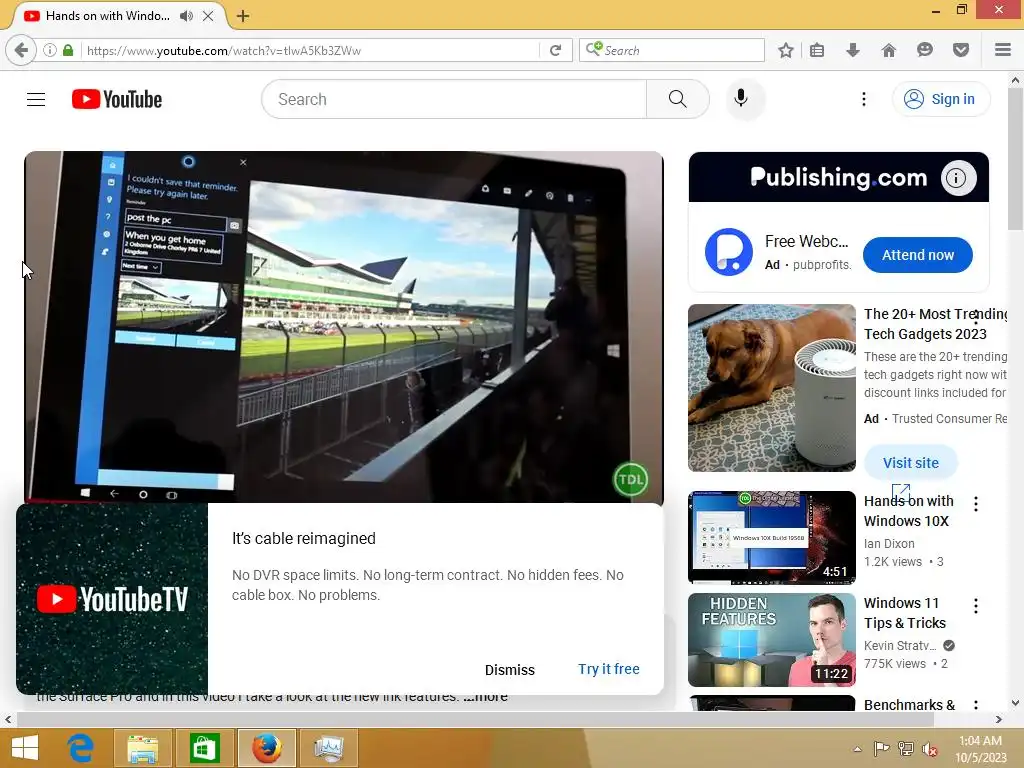
Task: Open the network tray icon
Action: 906,748
